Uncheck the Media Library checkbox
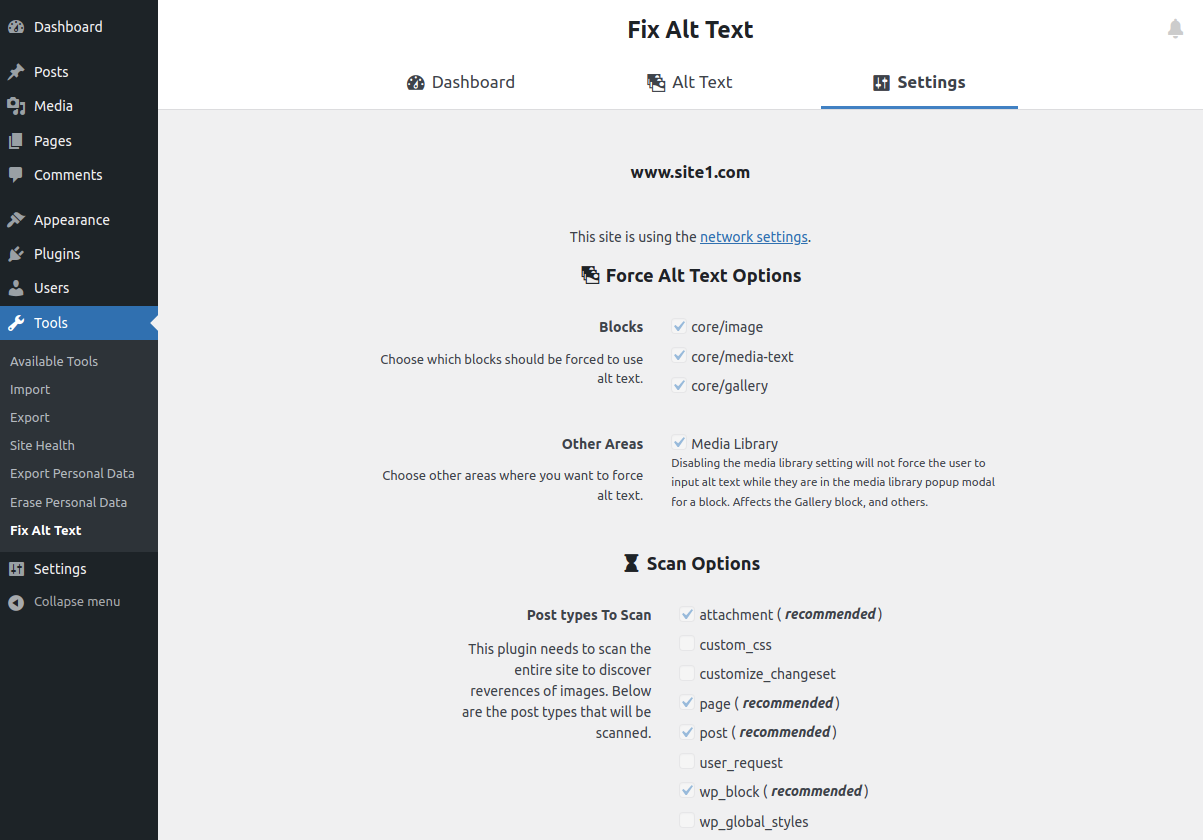The width and height of the screenshot is (1203, 840). point(679,443)
